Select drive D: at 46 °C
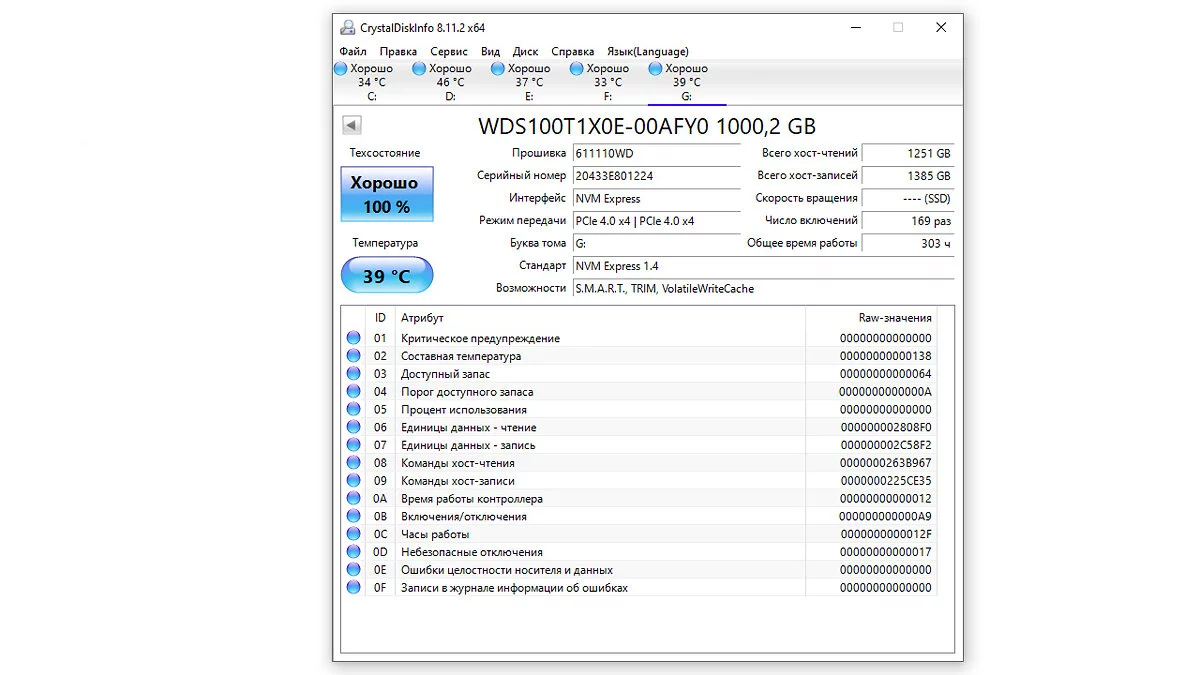The width and height of the screenshot is (1200, 675). (x=450, y=82)
